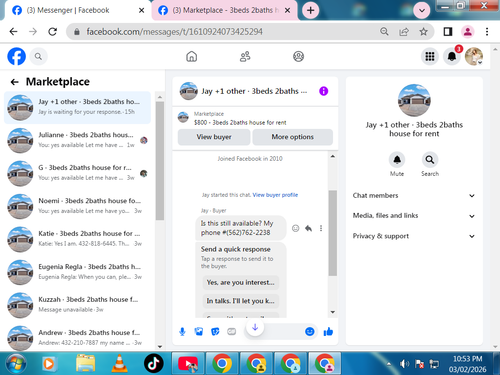Image resolution: width=500 pixels, height=375 pixels.
Task: Open the Friends icon in top navigation
Action: (x=245, y=56)
